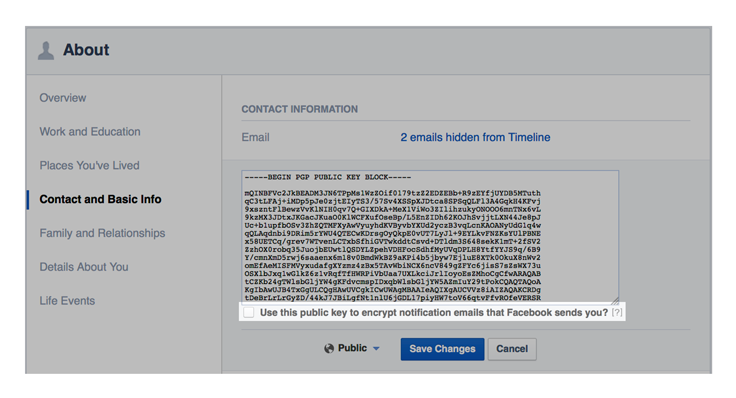The width and height of the screenshot is (736, 398).
Task: Cancel editing the PGP key
Action: point(512,349)
